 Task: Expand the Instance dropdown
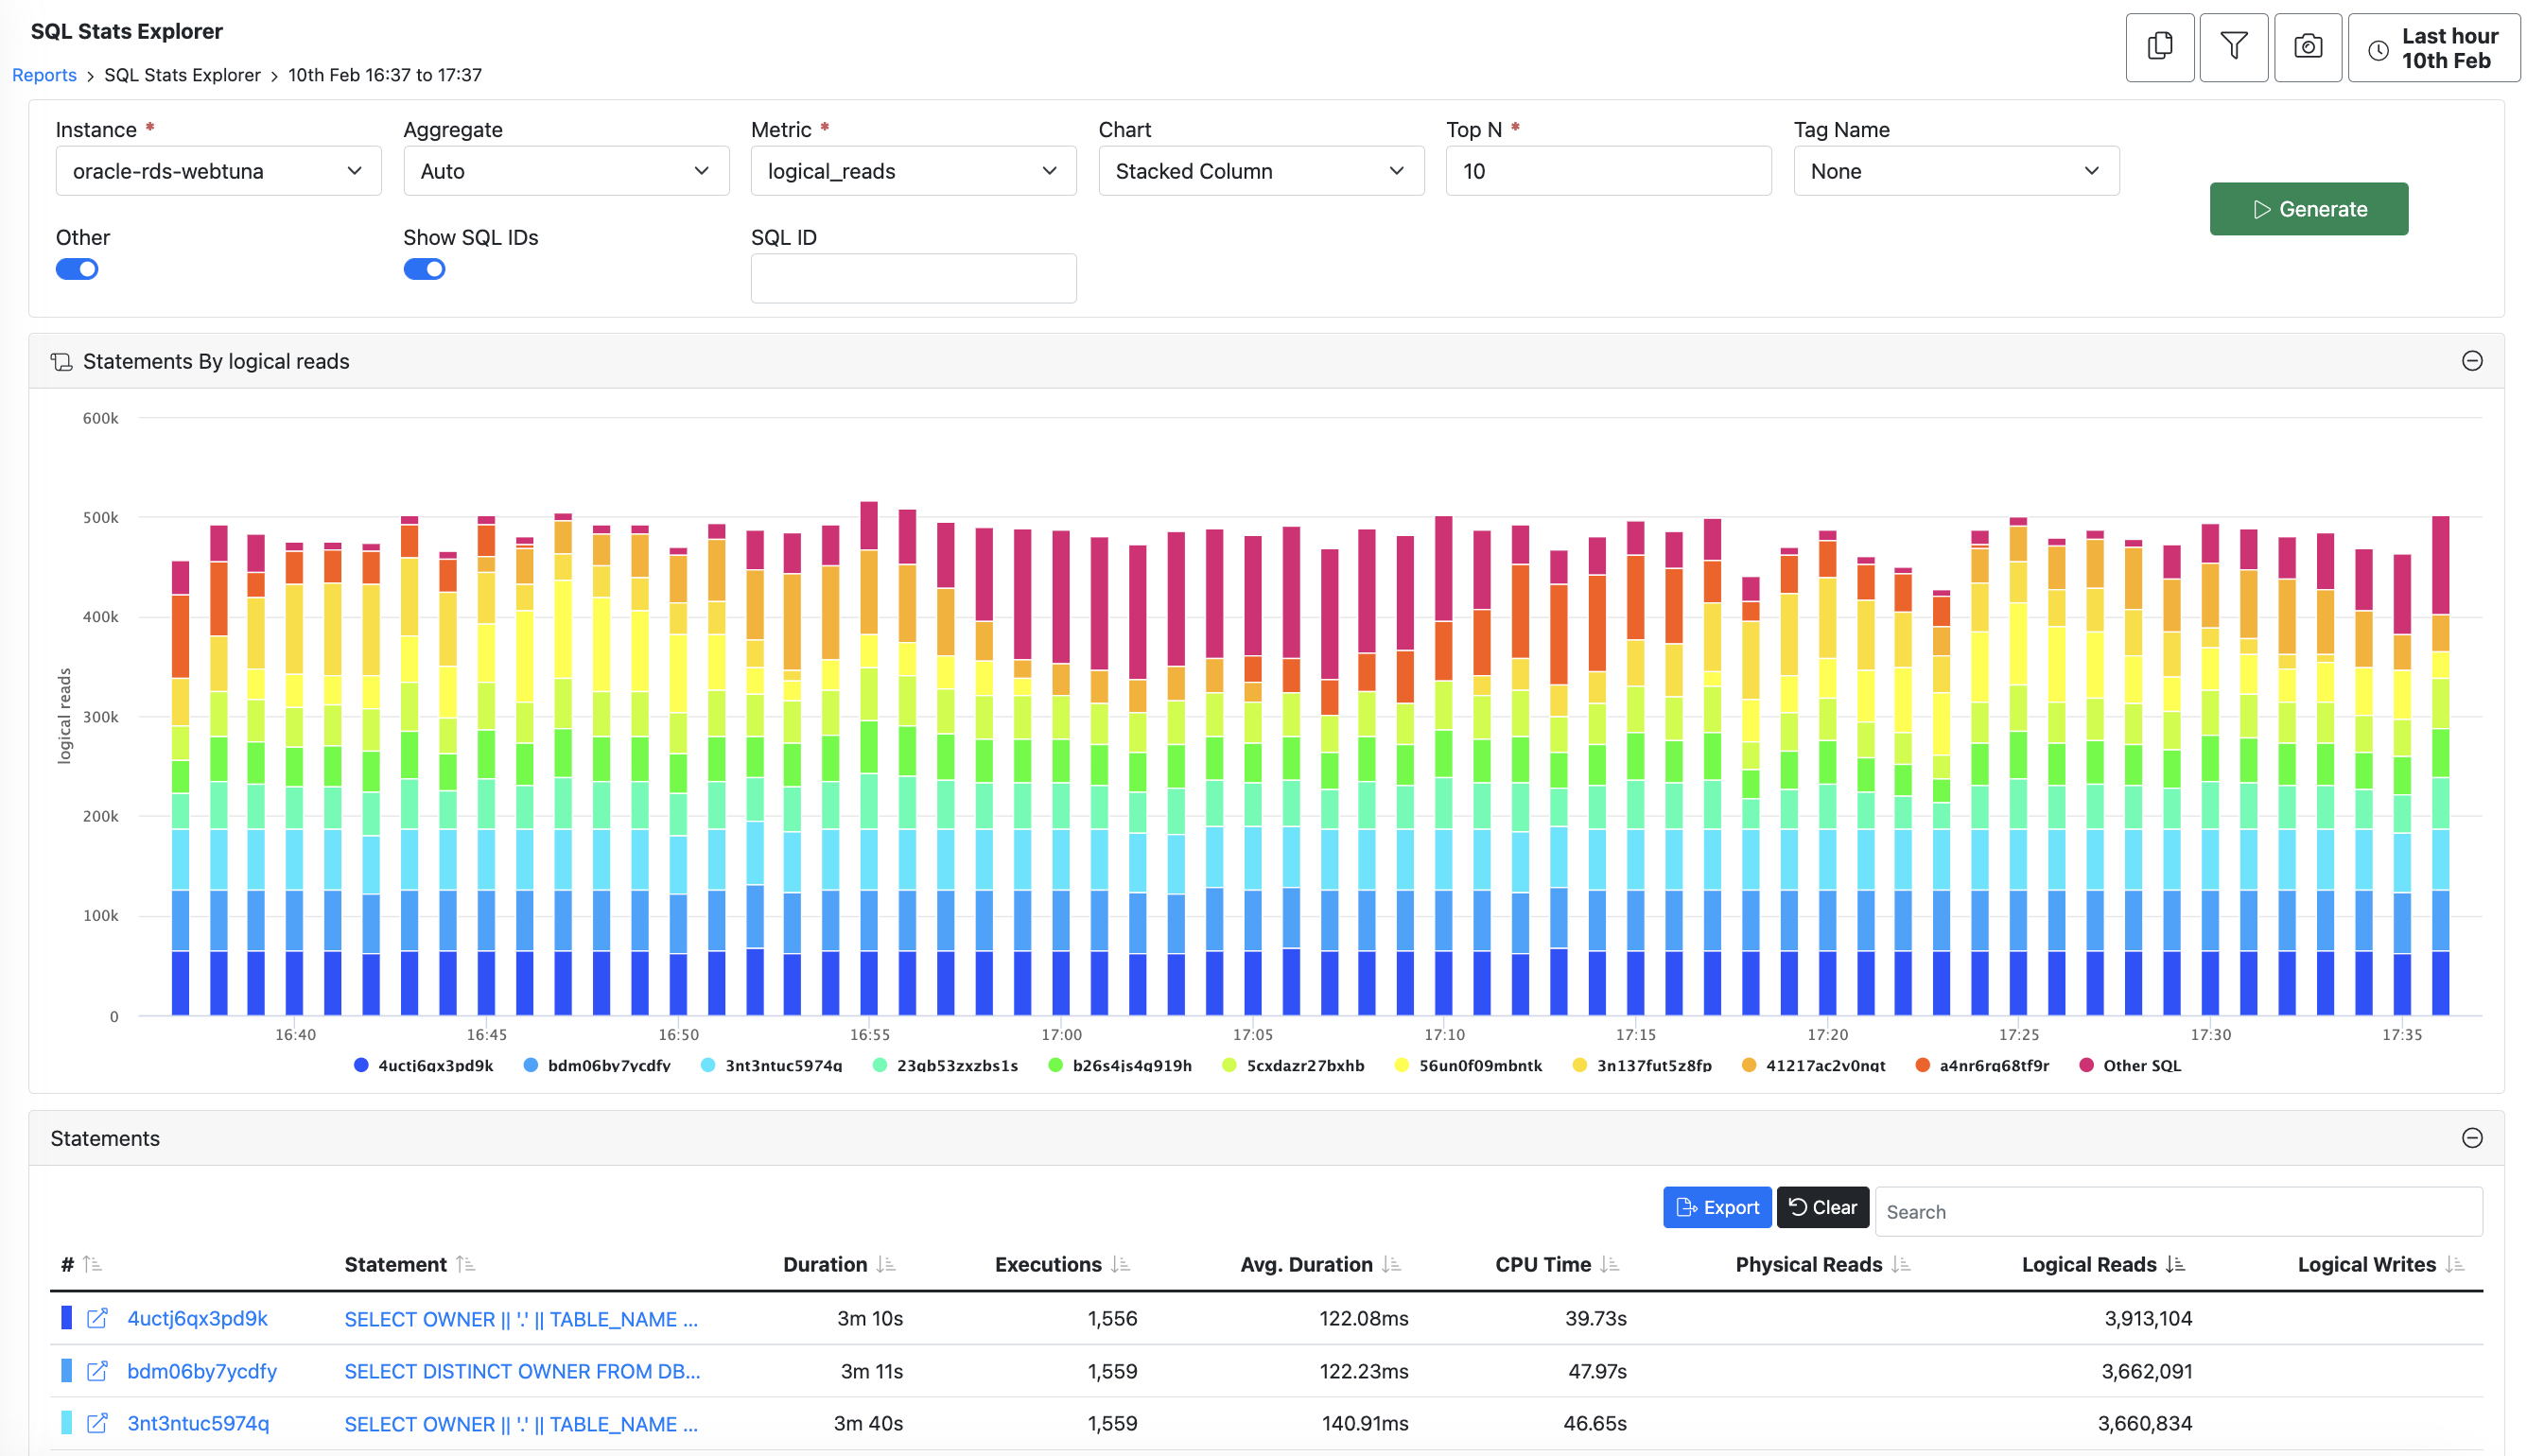coord(216,170)
